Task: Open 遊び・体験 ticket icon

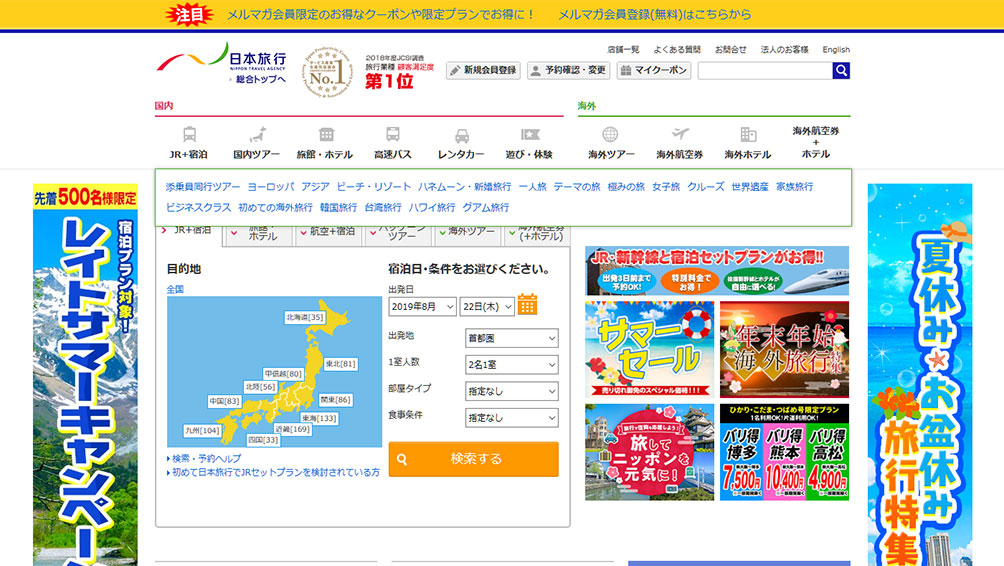Action: tap(530, 134)
